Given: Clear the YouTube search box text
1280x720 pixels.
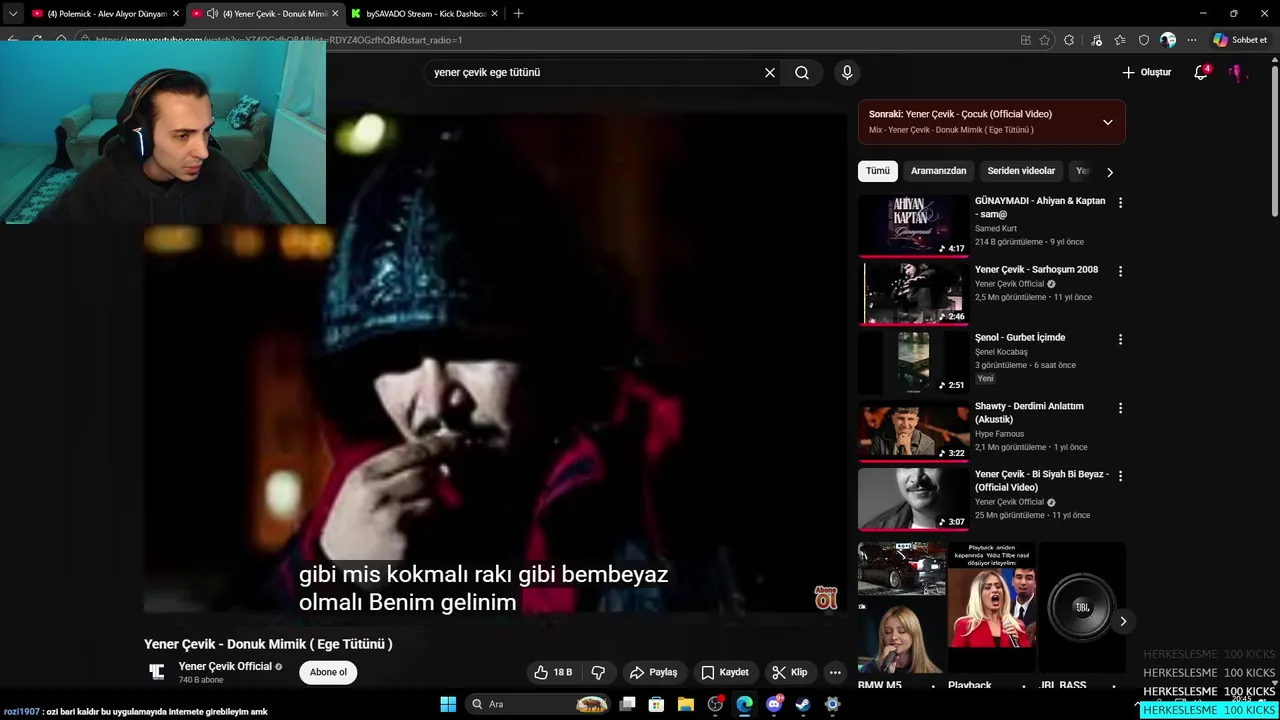Looking at the screenshot, I should (x=770, y=73).
